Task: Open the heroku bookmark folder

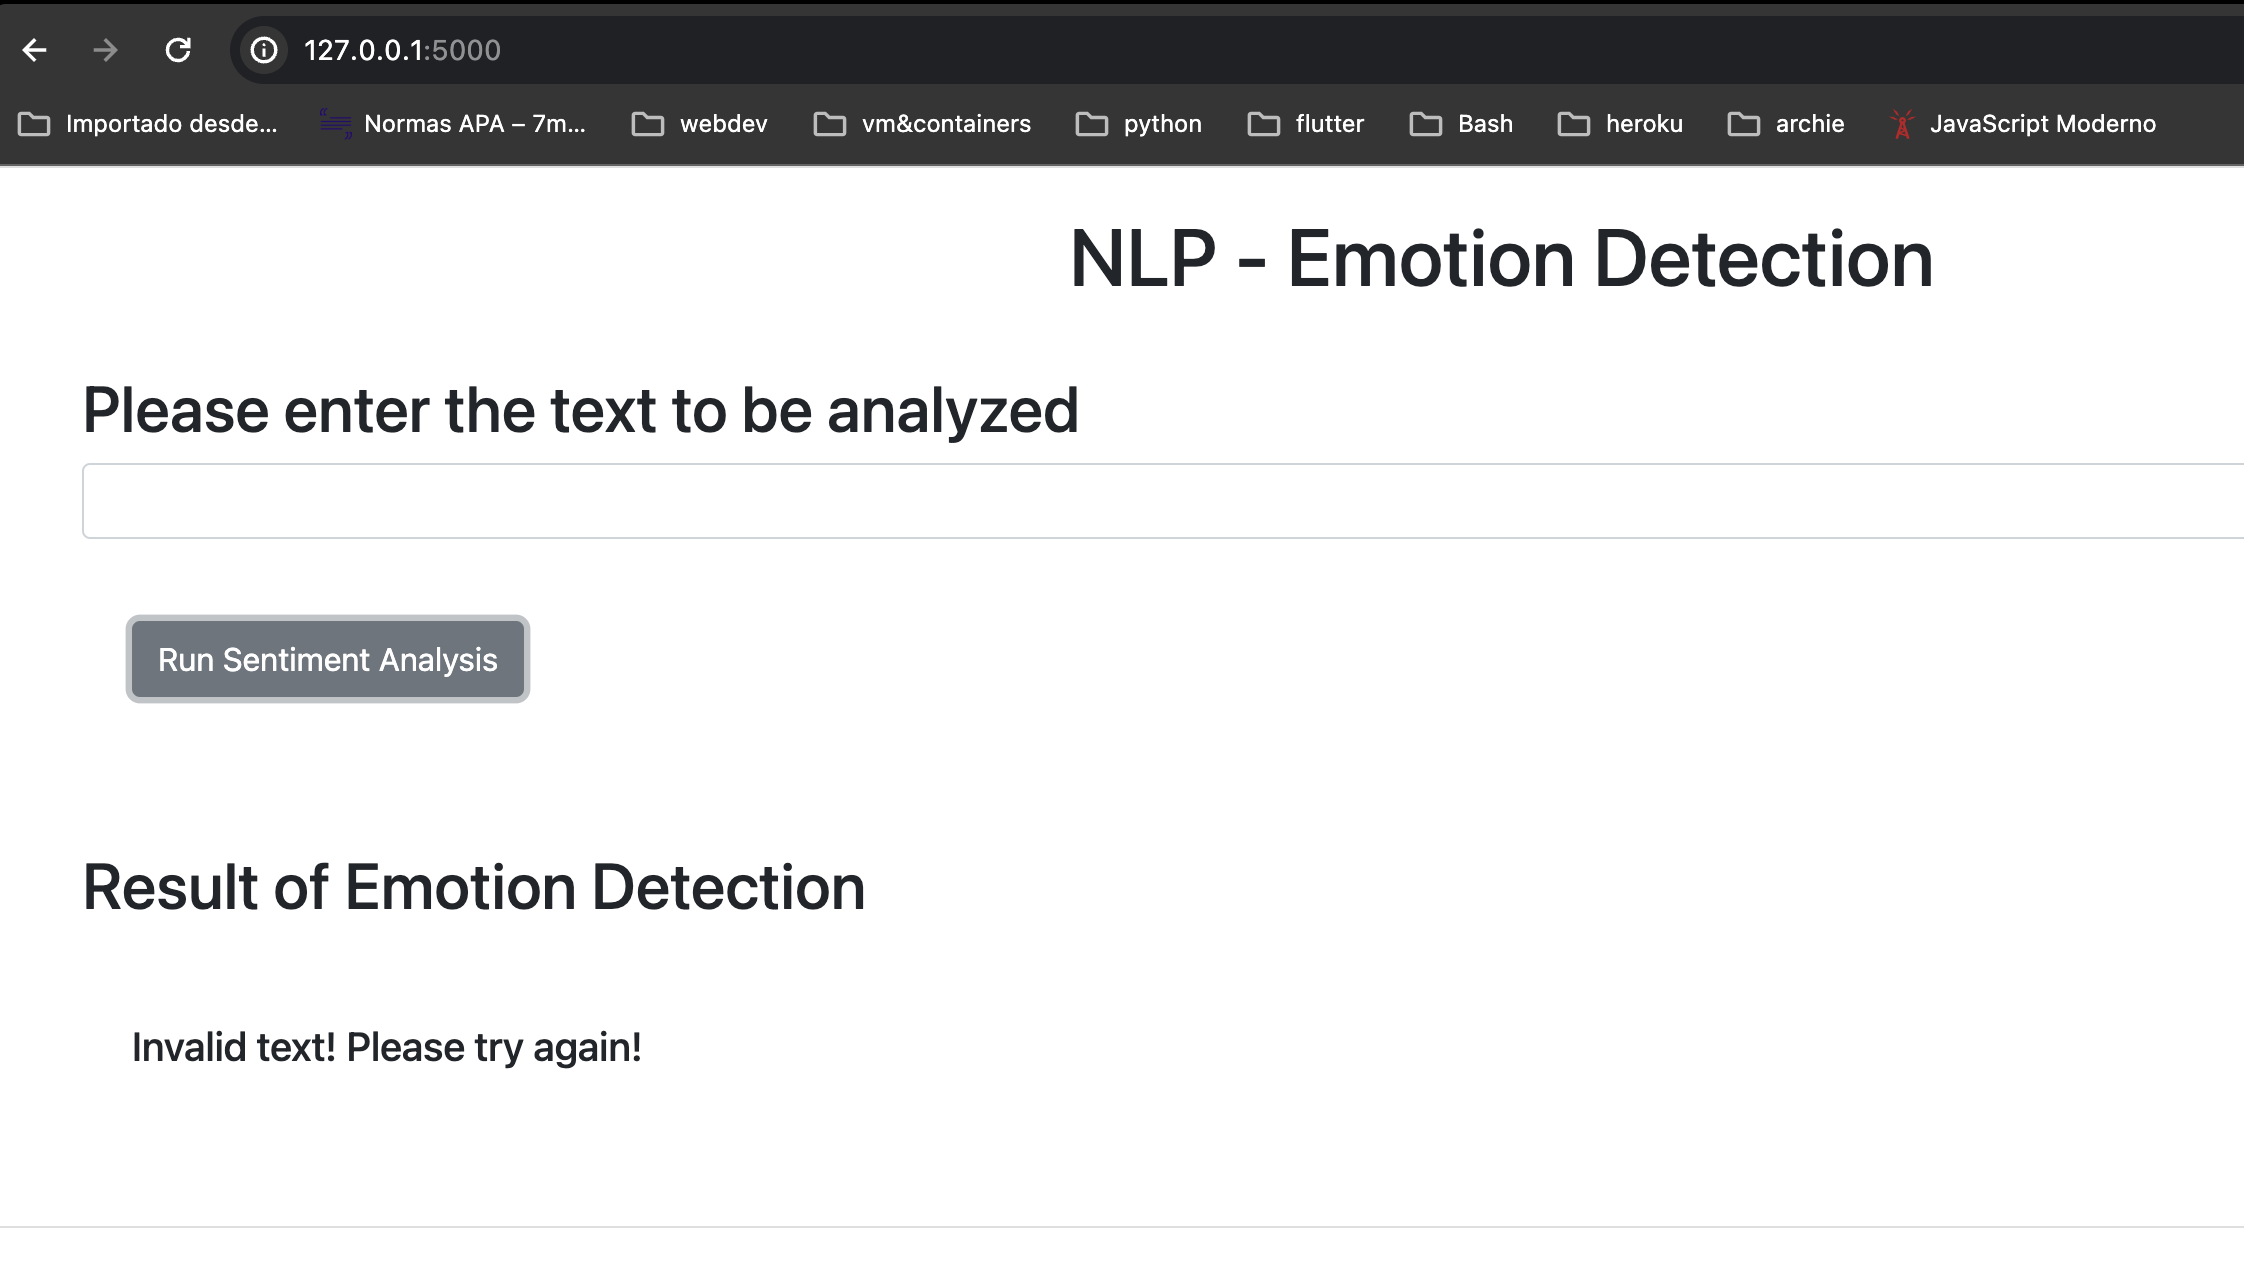Action: pos(1623,123)
